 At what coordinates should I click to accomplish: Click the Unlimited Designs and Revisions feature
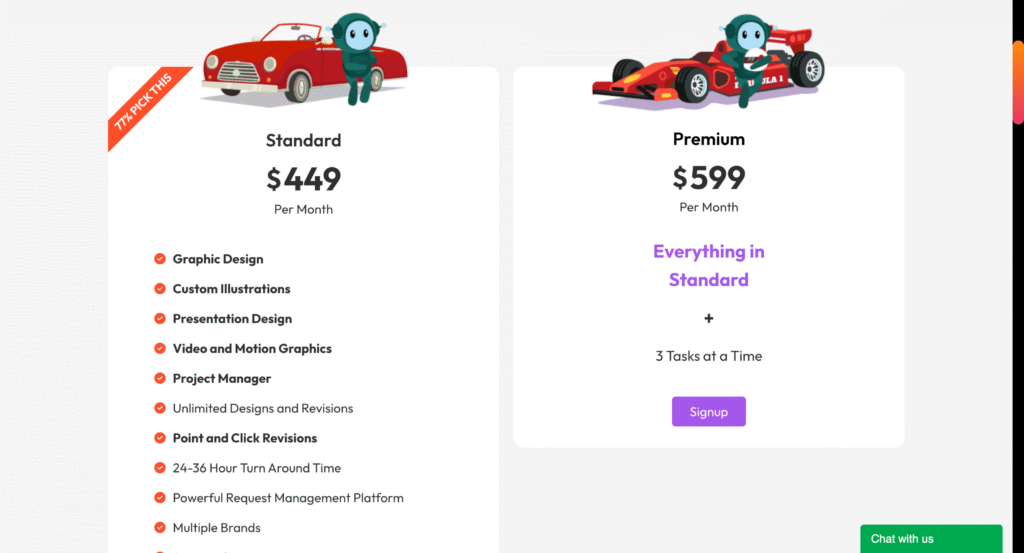(263, 409)
